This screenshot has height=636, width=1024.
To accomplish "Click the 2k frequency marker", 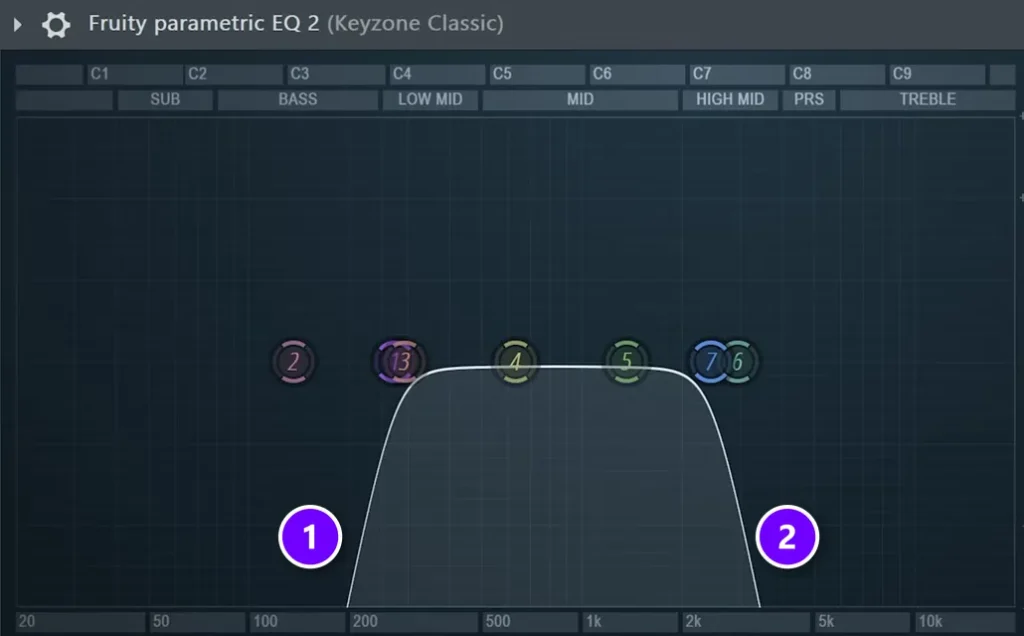I will [x=693, y=621].
